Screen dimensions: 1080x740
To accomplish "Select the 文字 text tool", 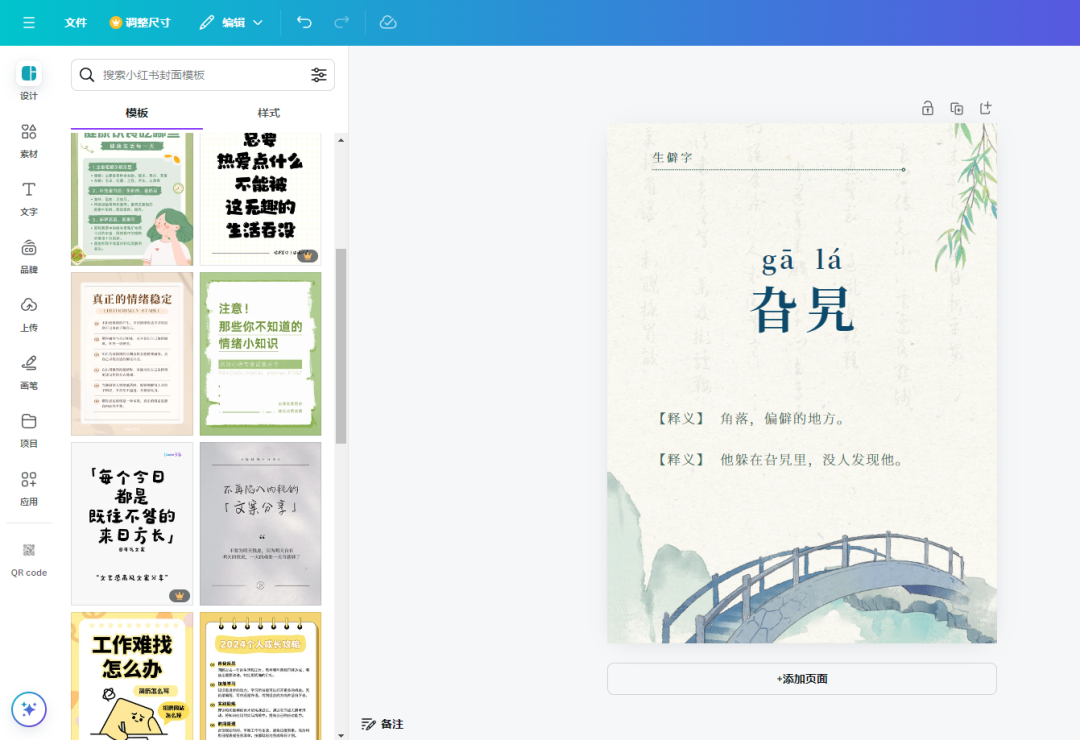I will [x=28, y=196].
